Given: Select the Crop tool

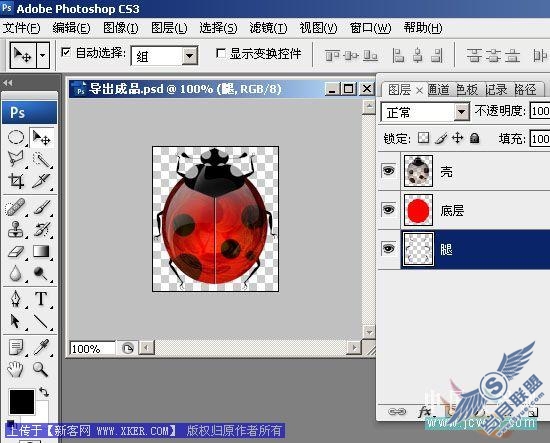Looking at the screenshot, I should point(16,181).
